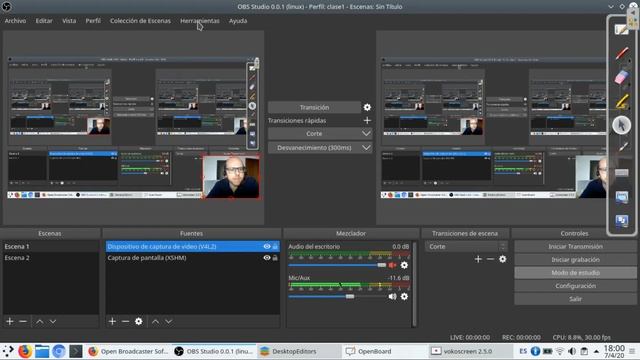Remove selected source with minus button
This screenshot has width=640, height=360.
tap(125, 322)
